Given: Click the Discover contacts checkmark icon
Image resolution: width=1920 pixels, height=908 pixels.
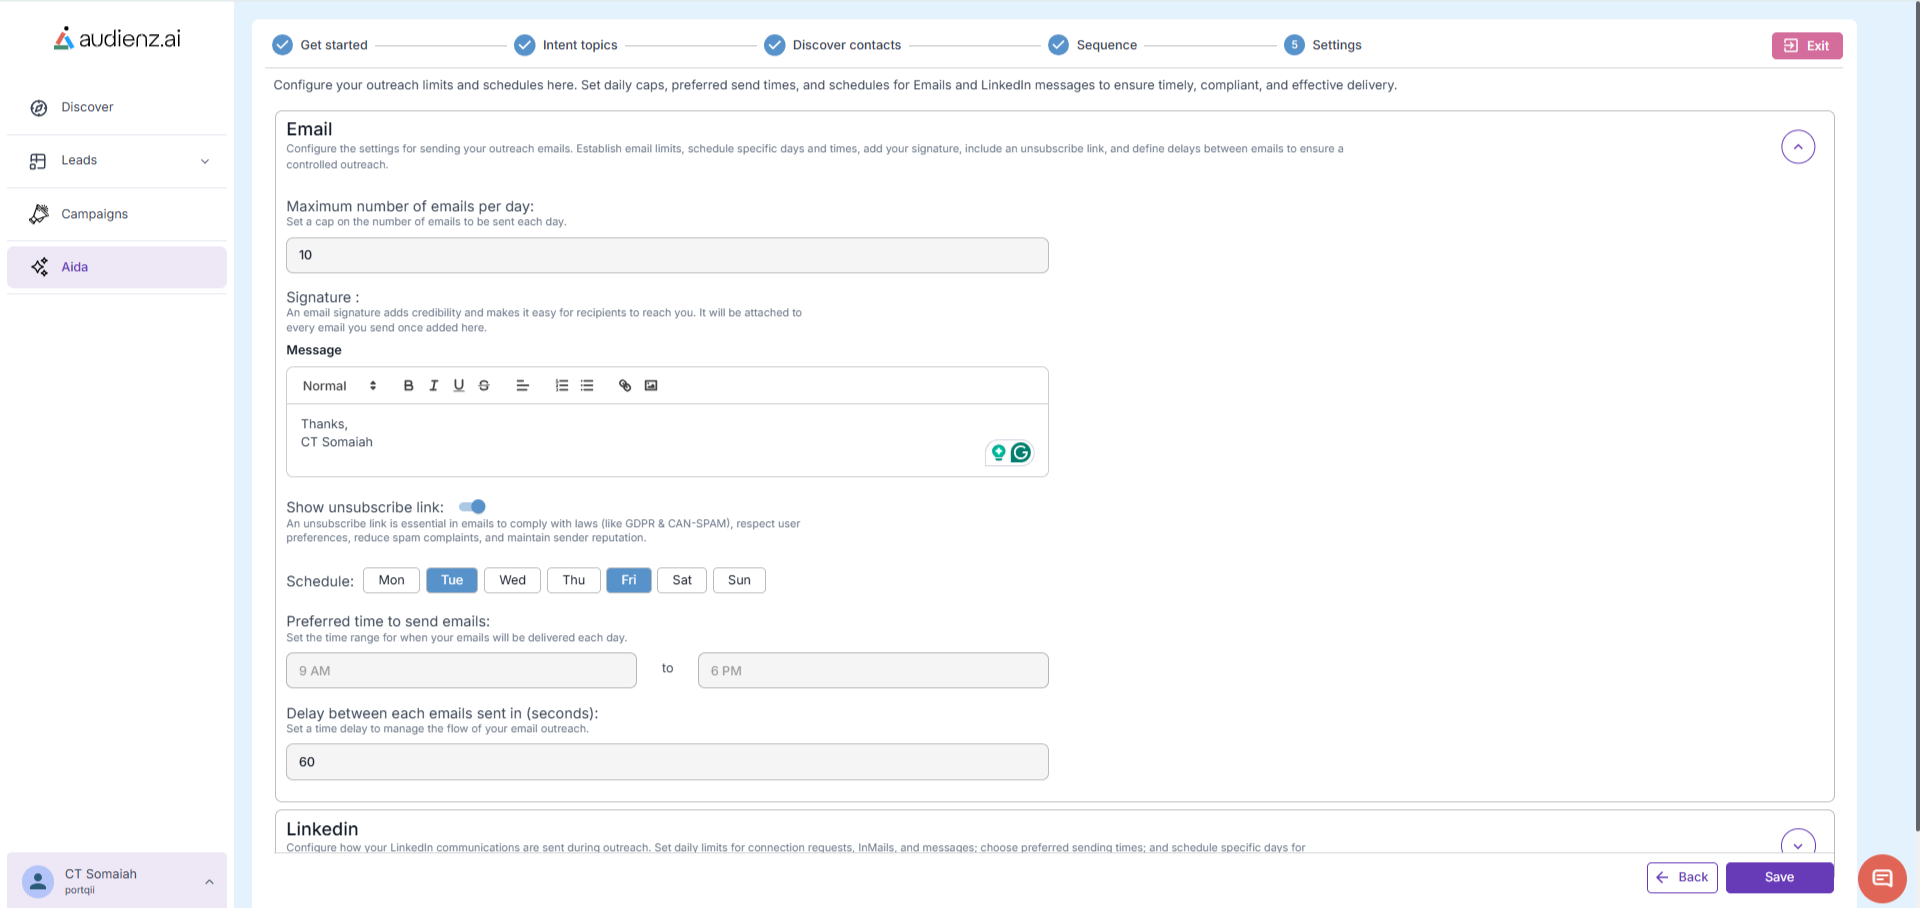Looking at the screenshot, I should coord(775,45).
